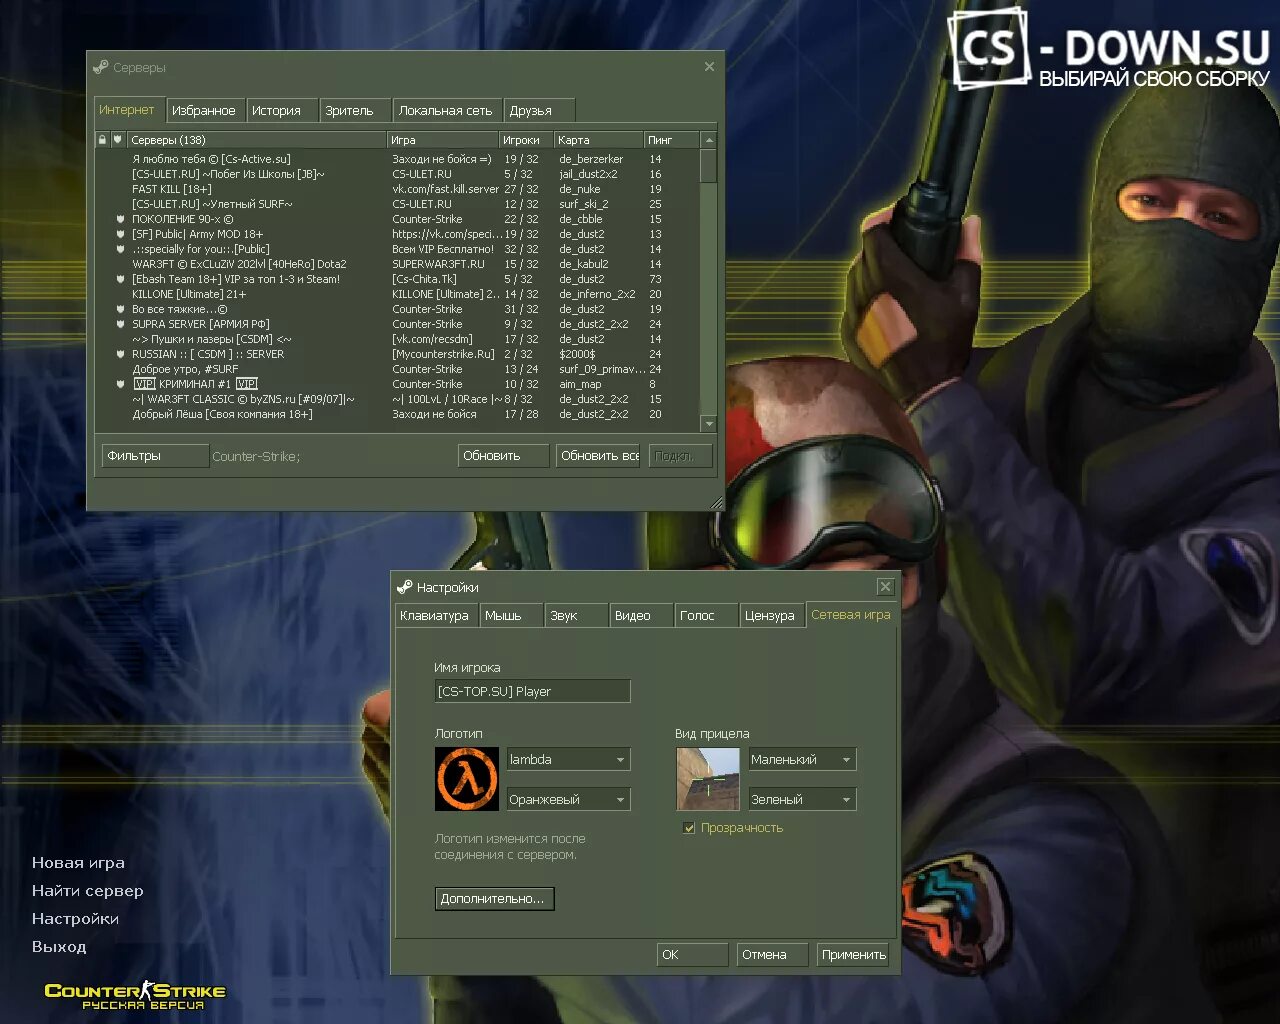The width and height of the screenshot is (1280, 1024).
Task: Click the Отмена button
Action: tap(772, 955)
